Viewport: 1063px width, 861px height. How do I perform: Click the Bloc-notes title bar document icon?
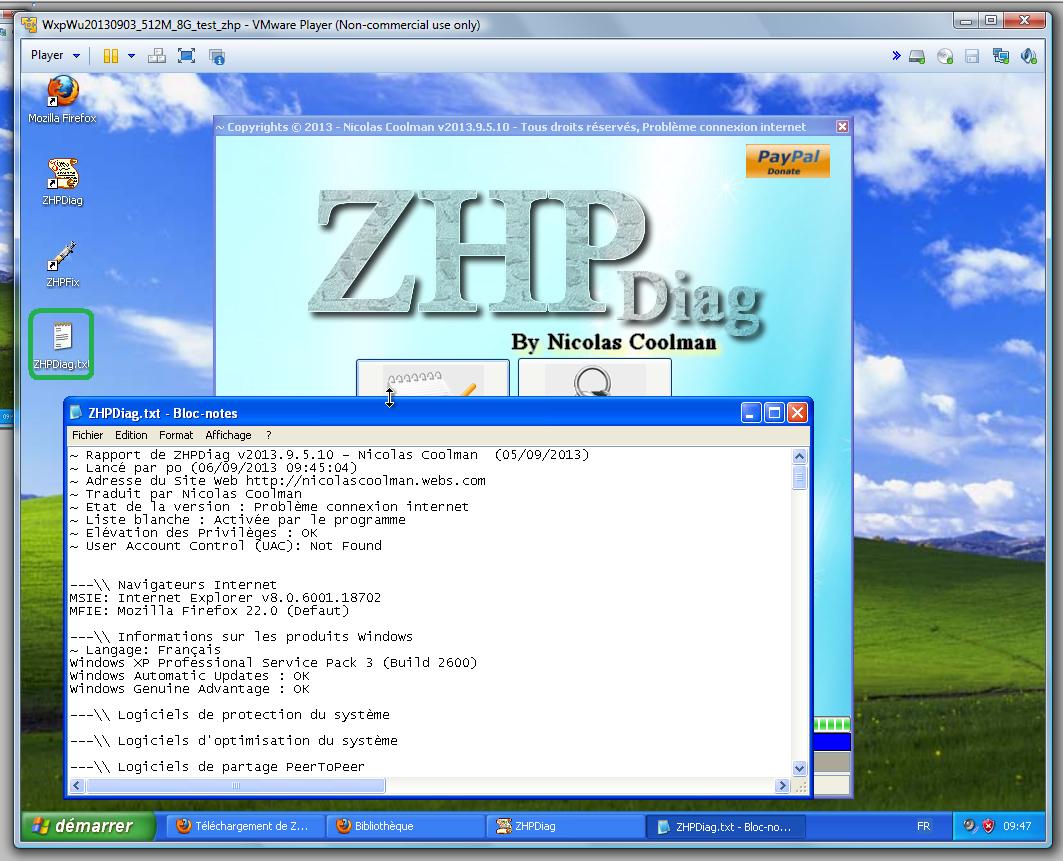click(x=76, y=413)
